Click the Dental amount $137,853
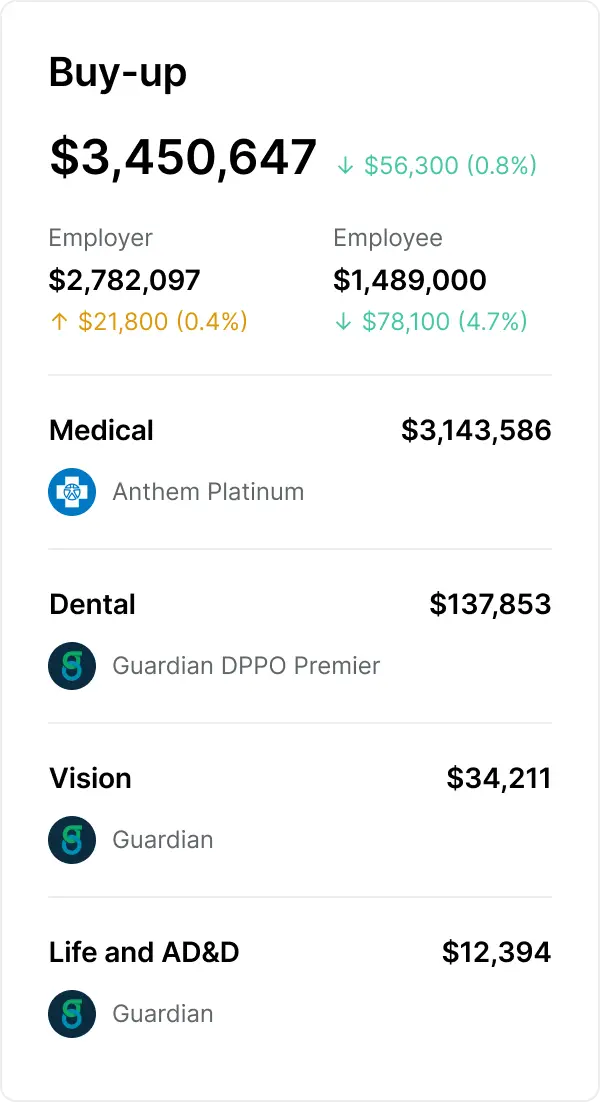Viewport: 600px width, 1102px height. pos(490,604)
